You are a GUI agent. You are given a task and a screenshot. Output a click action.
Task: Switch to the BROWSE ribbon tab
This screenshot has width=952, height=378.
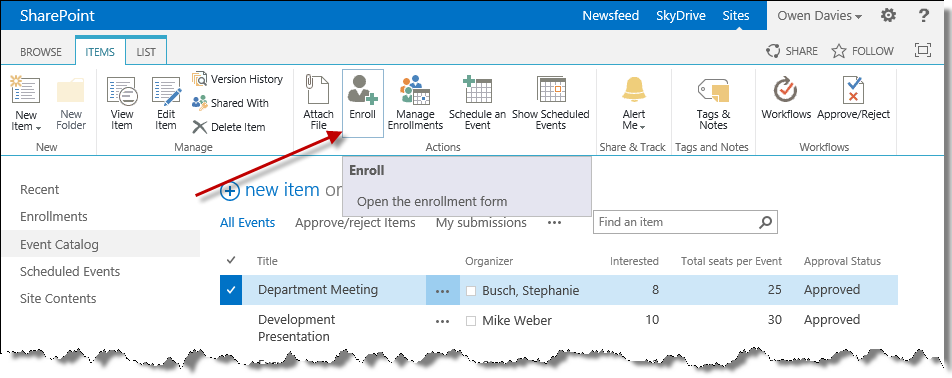[x=41, y=52]
